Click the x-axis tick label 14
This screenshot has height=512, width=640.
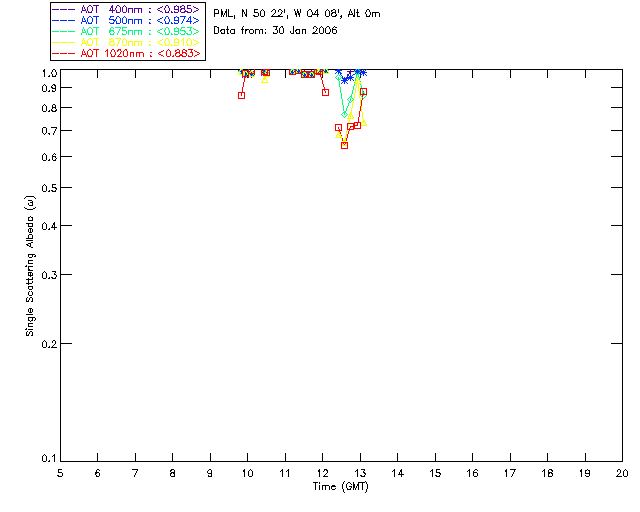(398, 473)
